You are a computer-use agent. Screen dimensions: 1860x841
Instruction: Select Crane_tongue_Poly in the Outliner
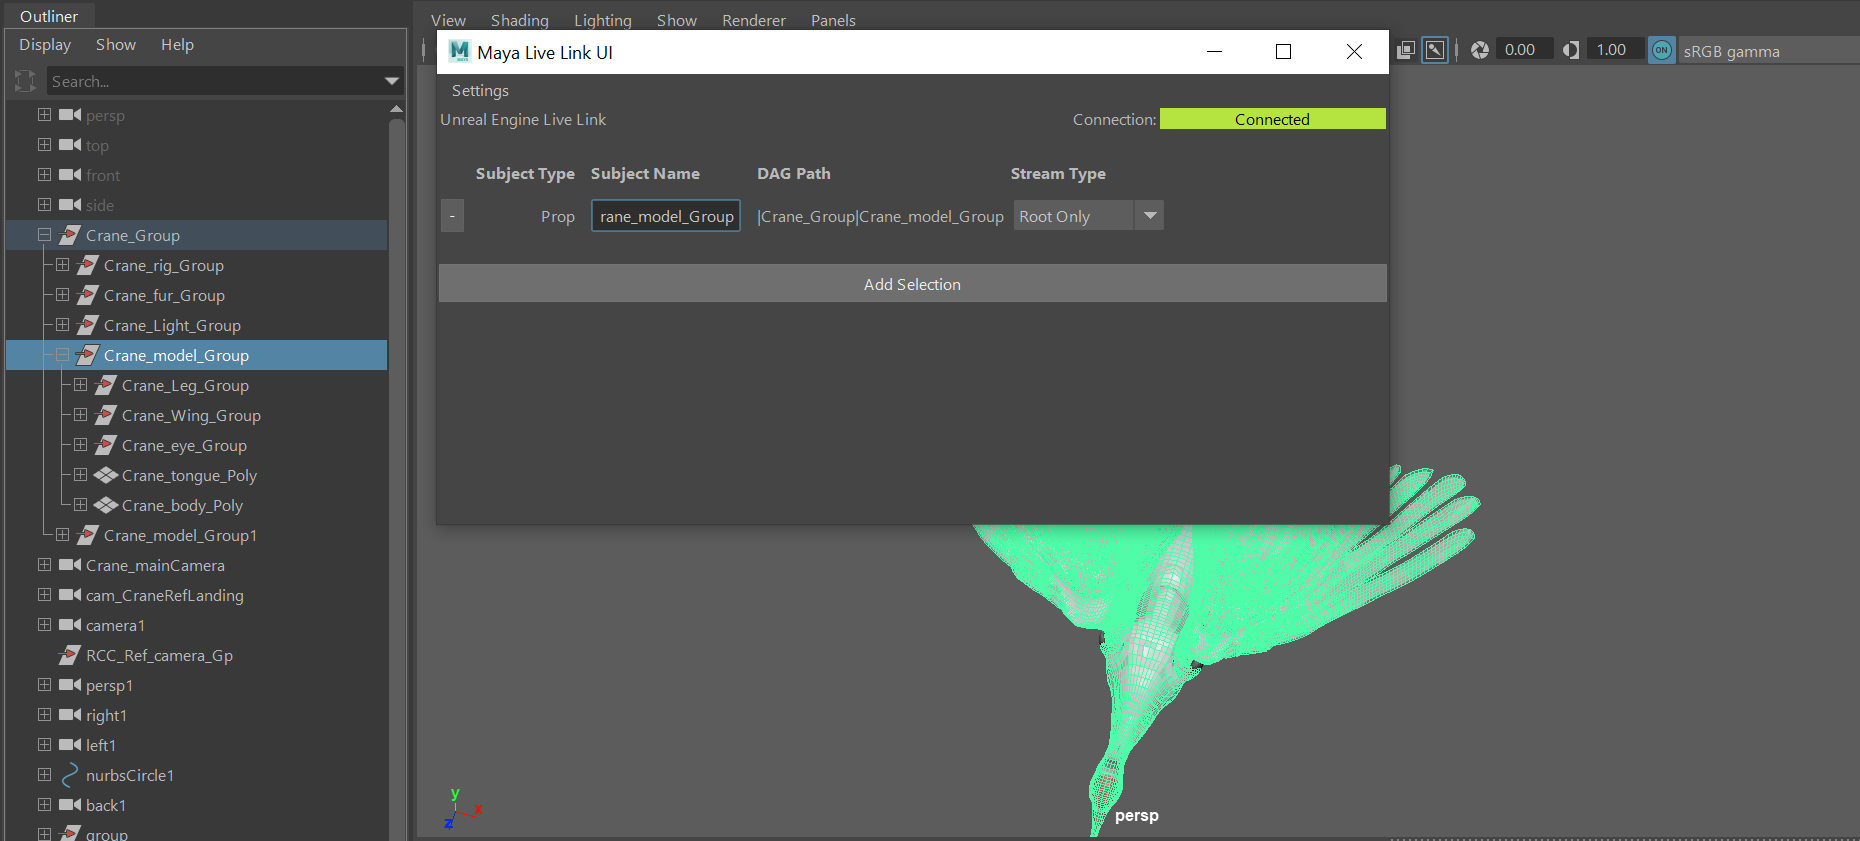189,475
